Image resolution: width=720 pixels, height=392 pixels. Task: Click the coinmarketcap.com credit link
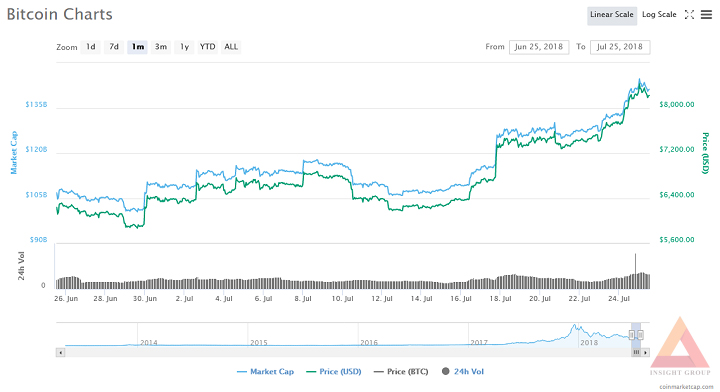[x=686, y=387]
